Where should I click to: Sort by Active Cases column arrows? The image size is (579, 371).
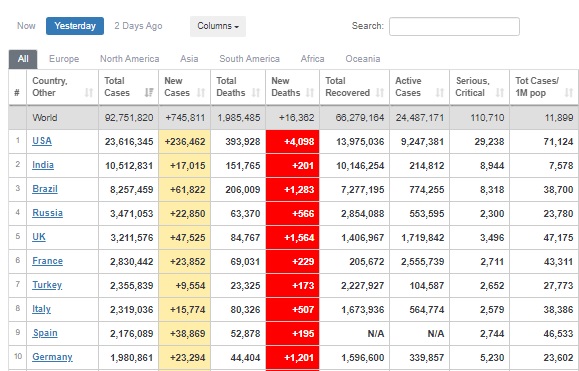(440, 92)
